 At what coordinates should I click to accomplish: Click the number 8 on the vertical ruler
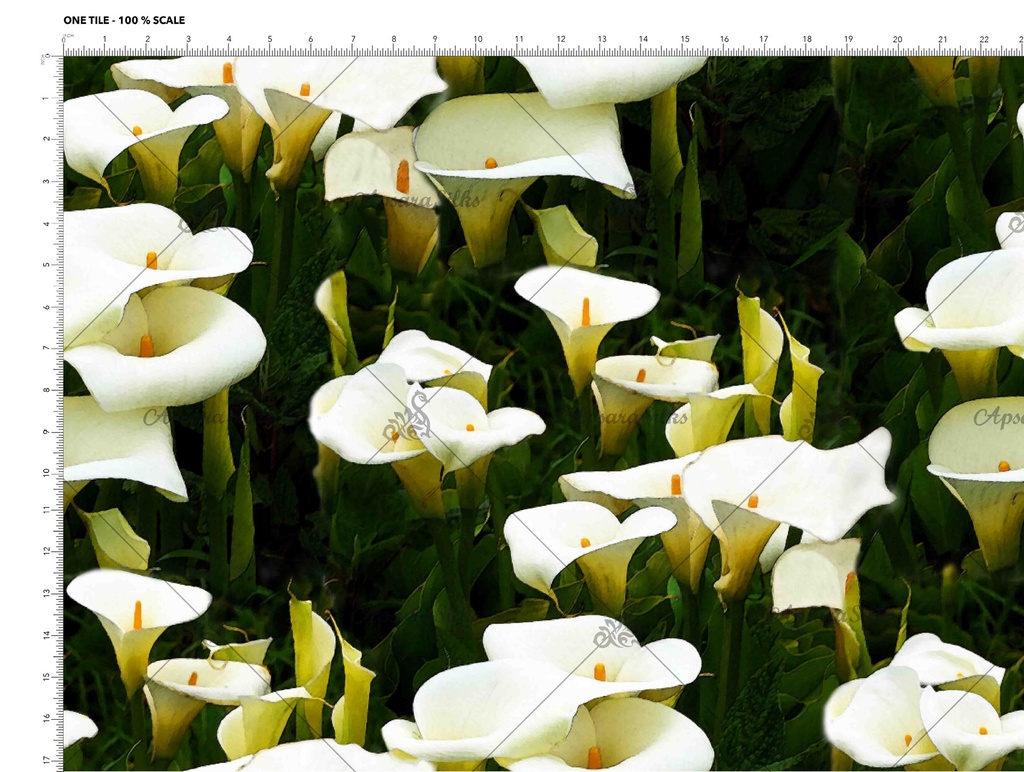pyautogui.click(x=46, y=390)
